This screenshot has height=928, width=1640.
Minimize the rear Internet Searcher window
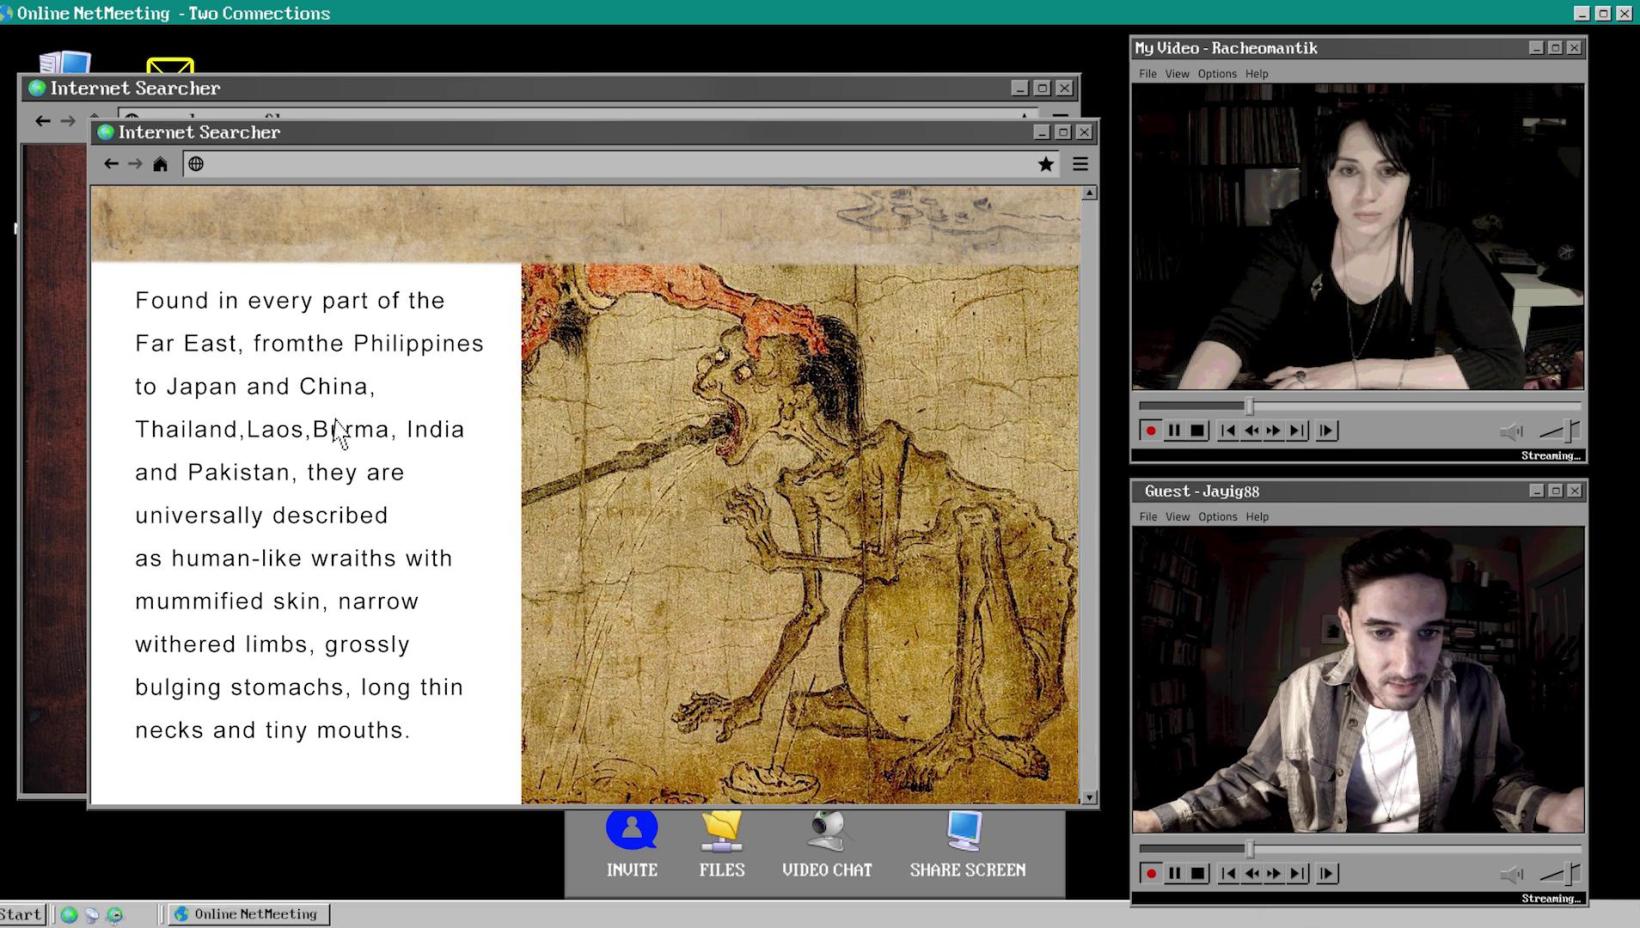(1019, 88)
